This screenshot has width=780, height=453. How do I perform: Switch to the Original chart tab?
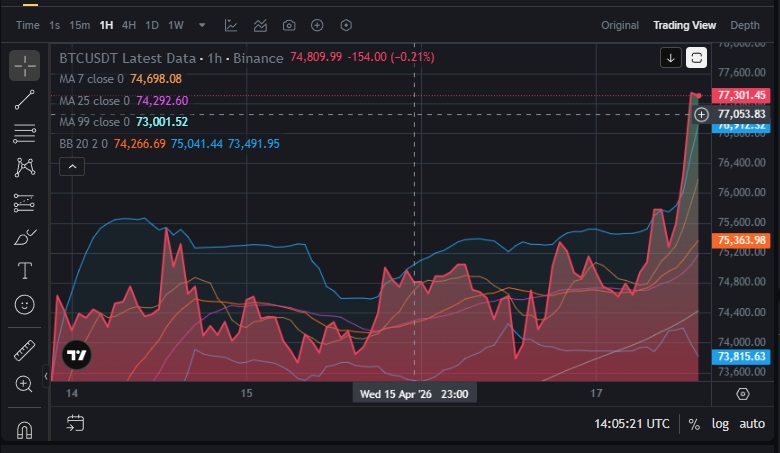click(620, 25)
